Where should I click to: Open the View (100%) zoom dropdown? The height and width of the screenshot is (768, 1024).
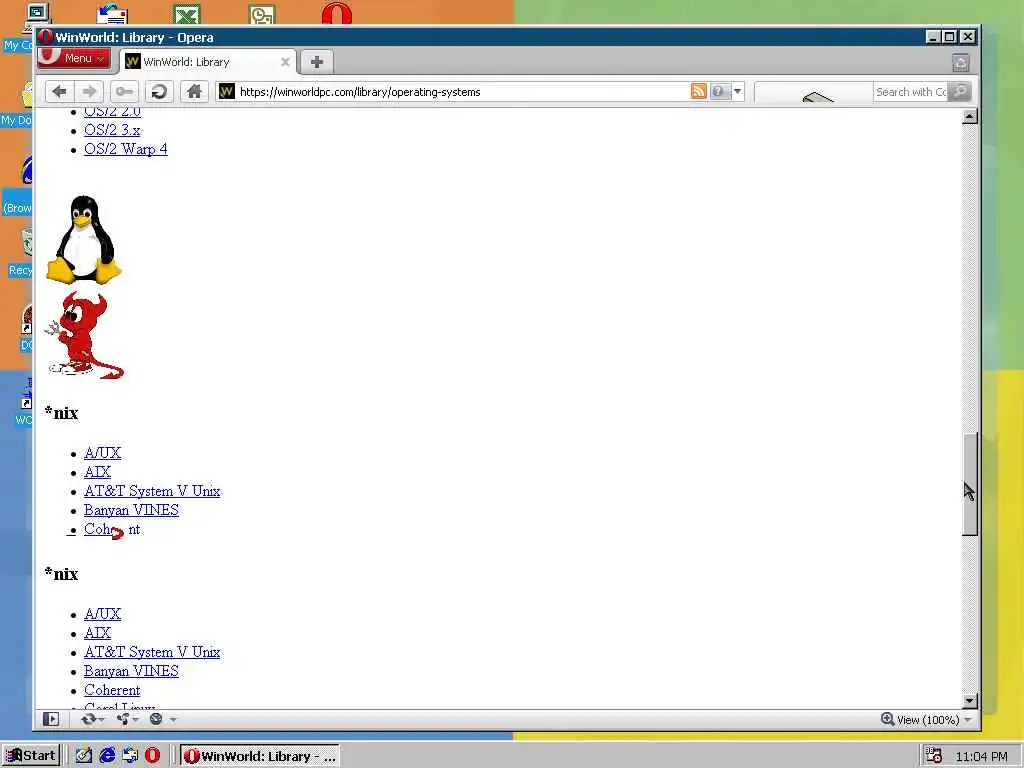click(x=934, y=720)
